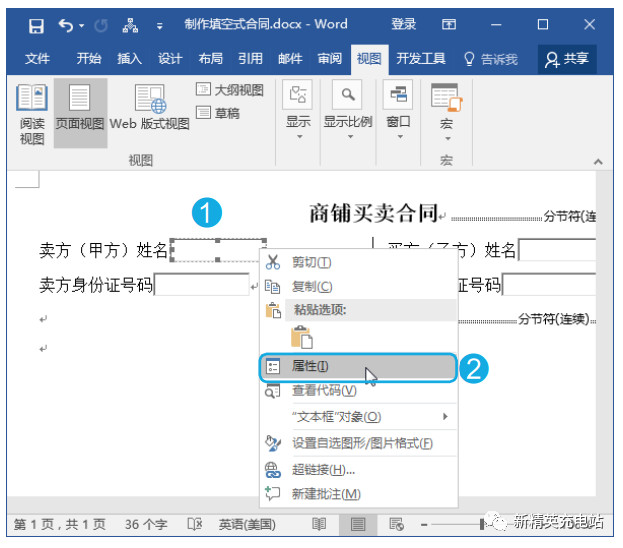The width and height of the screenshot is (623, 548).
Task: Choose 设置自选图形/图片格式(F)
Action: (x=358, y=443)
